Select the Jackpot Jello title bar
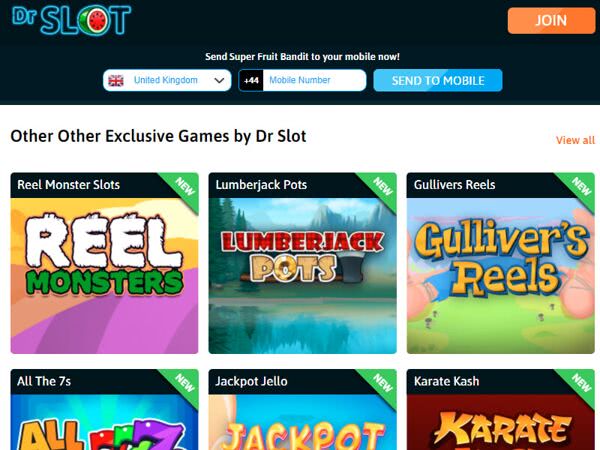 [x=303, y=382]
